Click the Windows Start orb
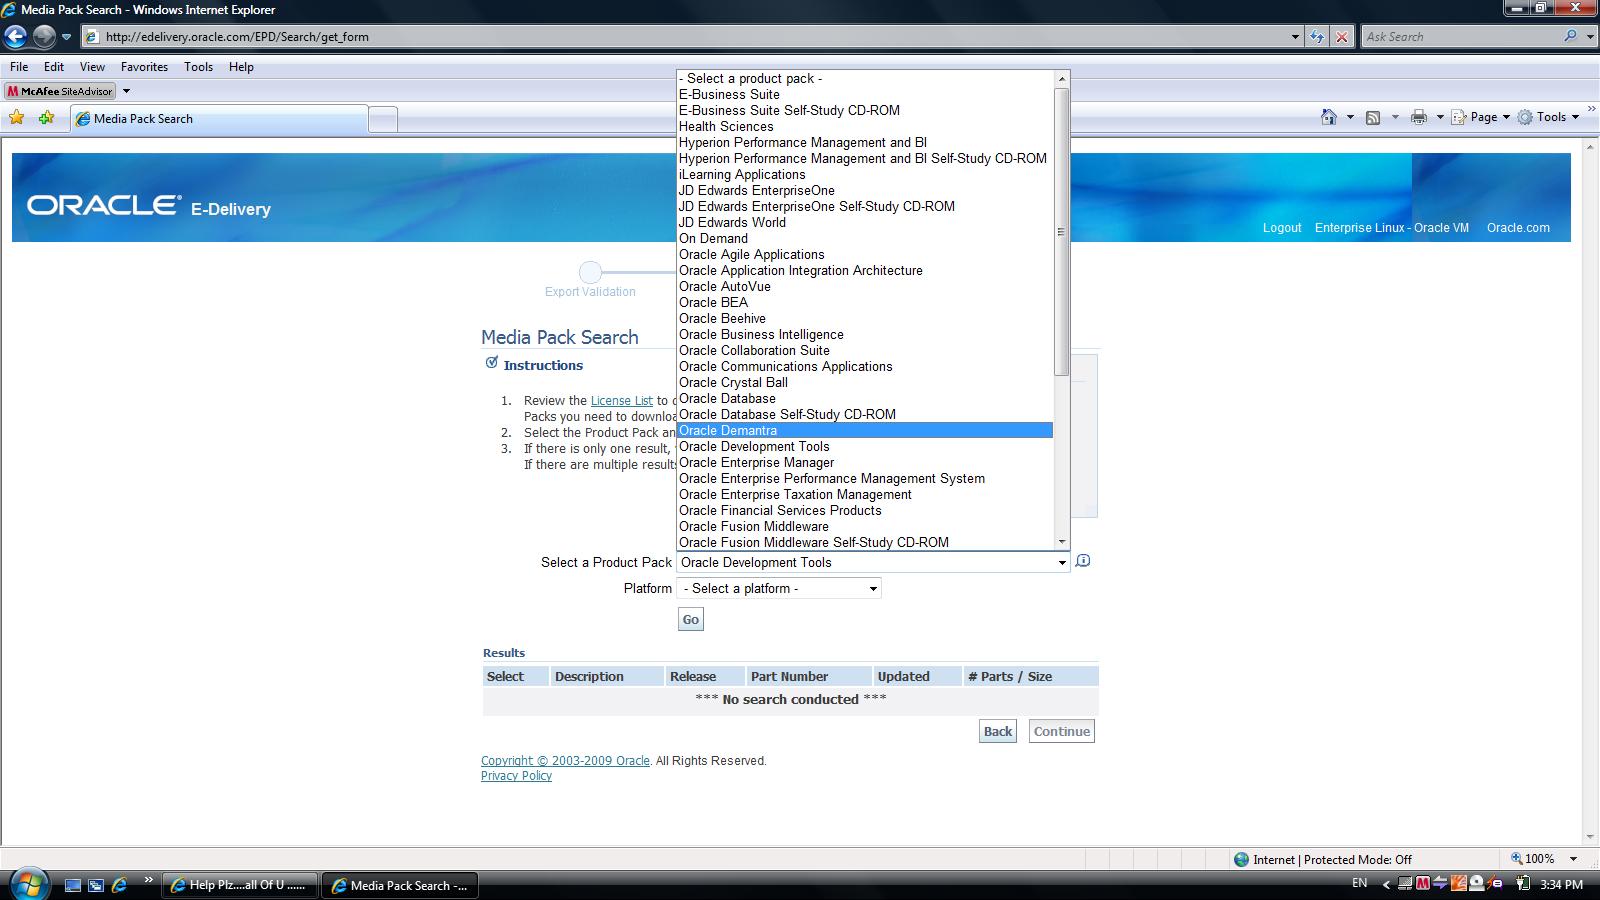 27,883
